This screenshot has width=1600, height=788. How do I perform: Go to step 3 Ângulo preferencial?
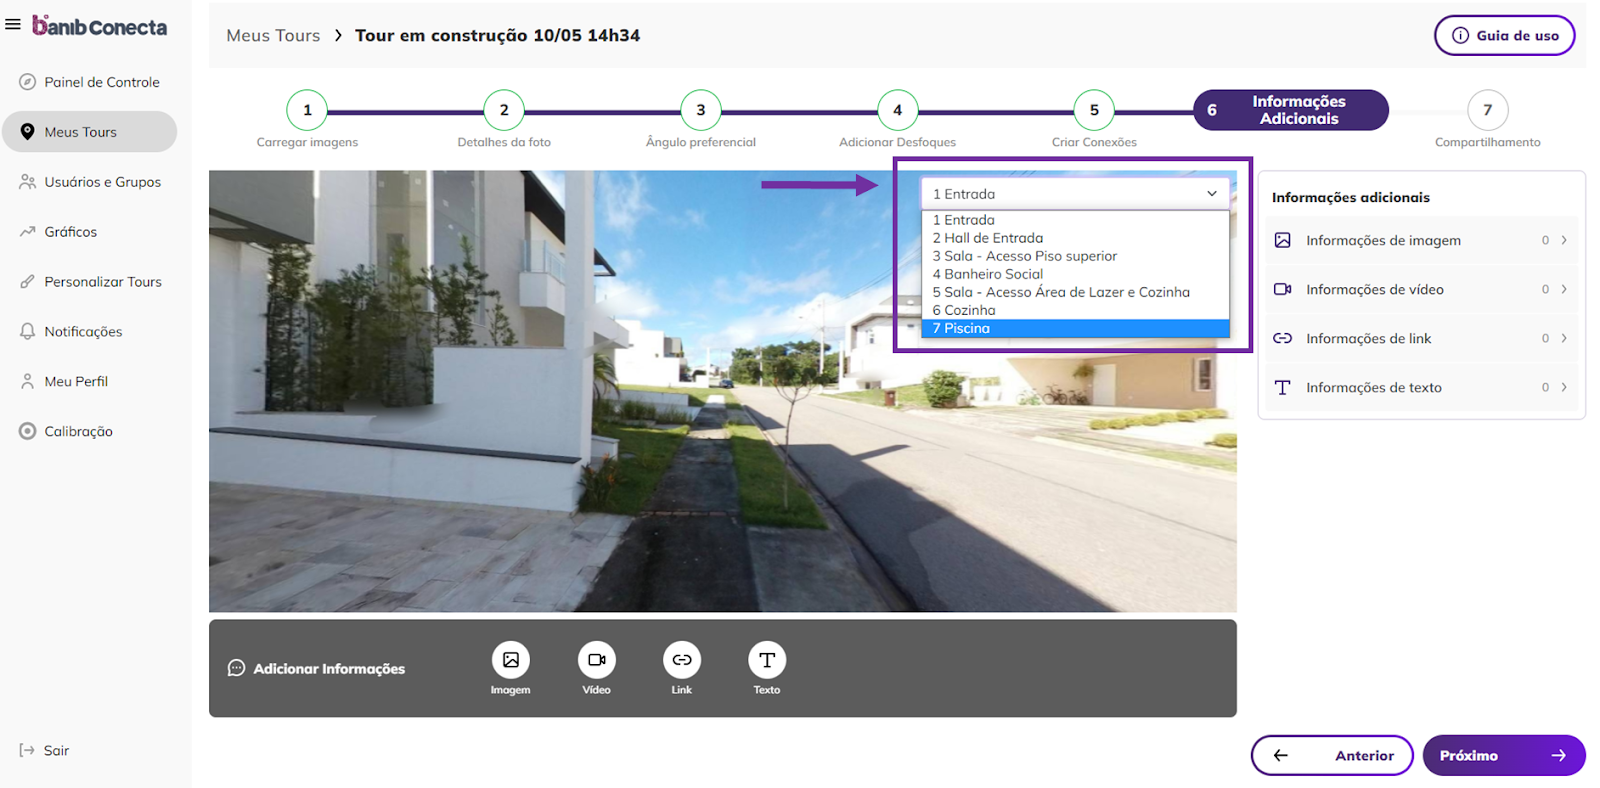point(701,110)
